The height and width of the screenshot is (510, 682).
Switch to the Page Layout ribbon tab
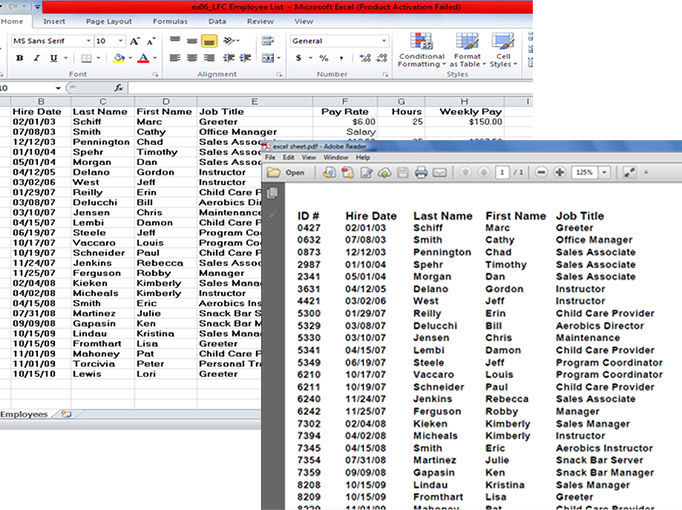[x=108, y=21]
